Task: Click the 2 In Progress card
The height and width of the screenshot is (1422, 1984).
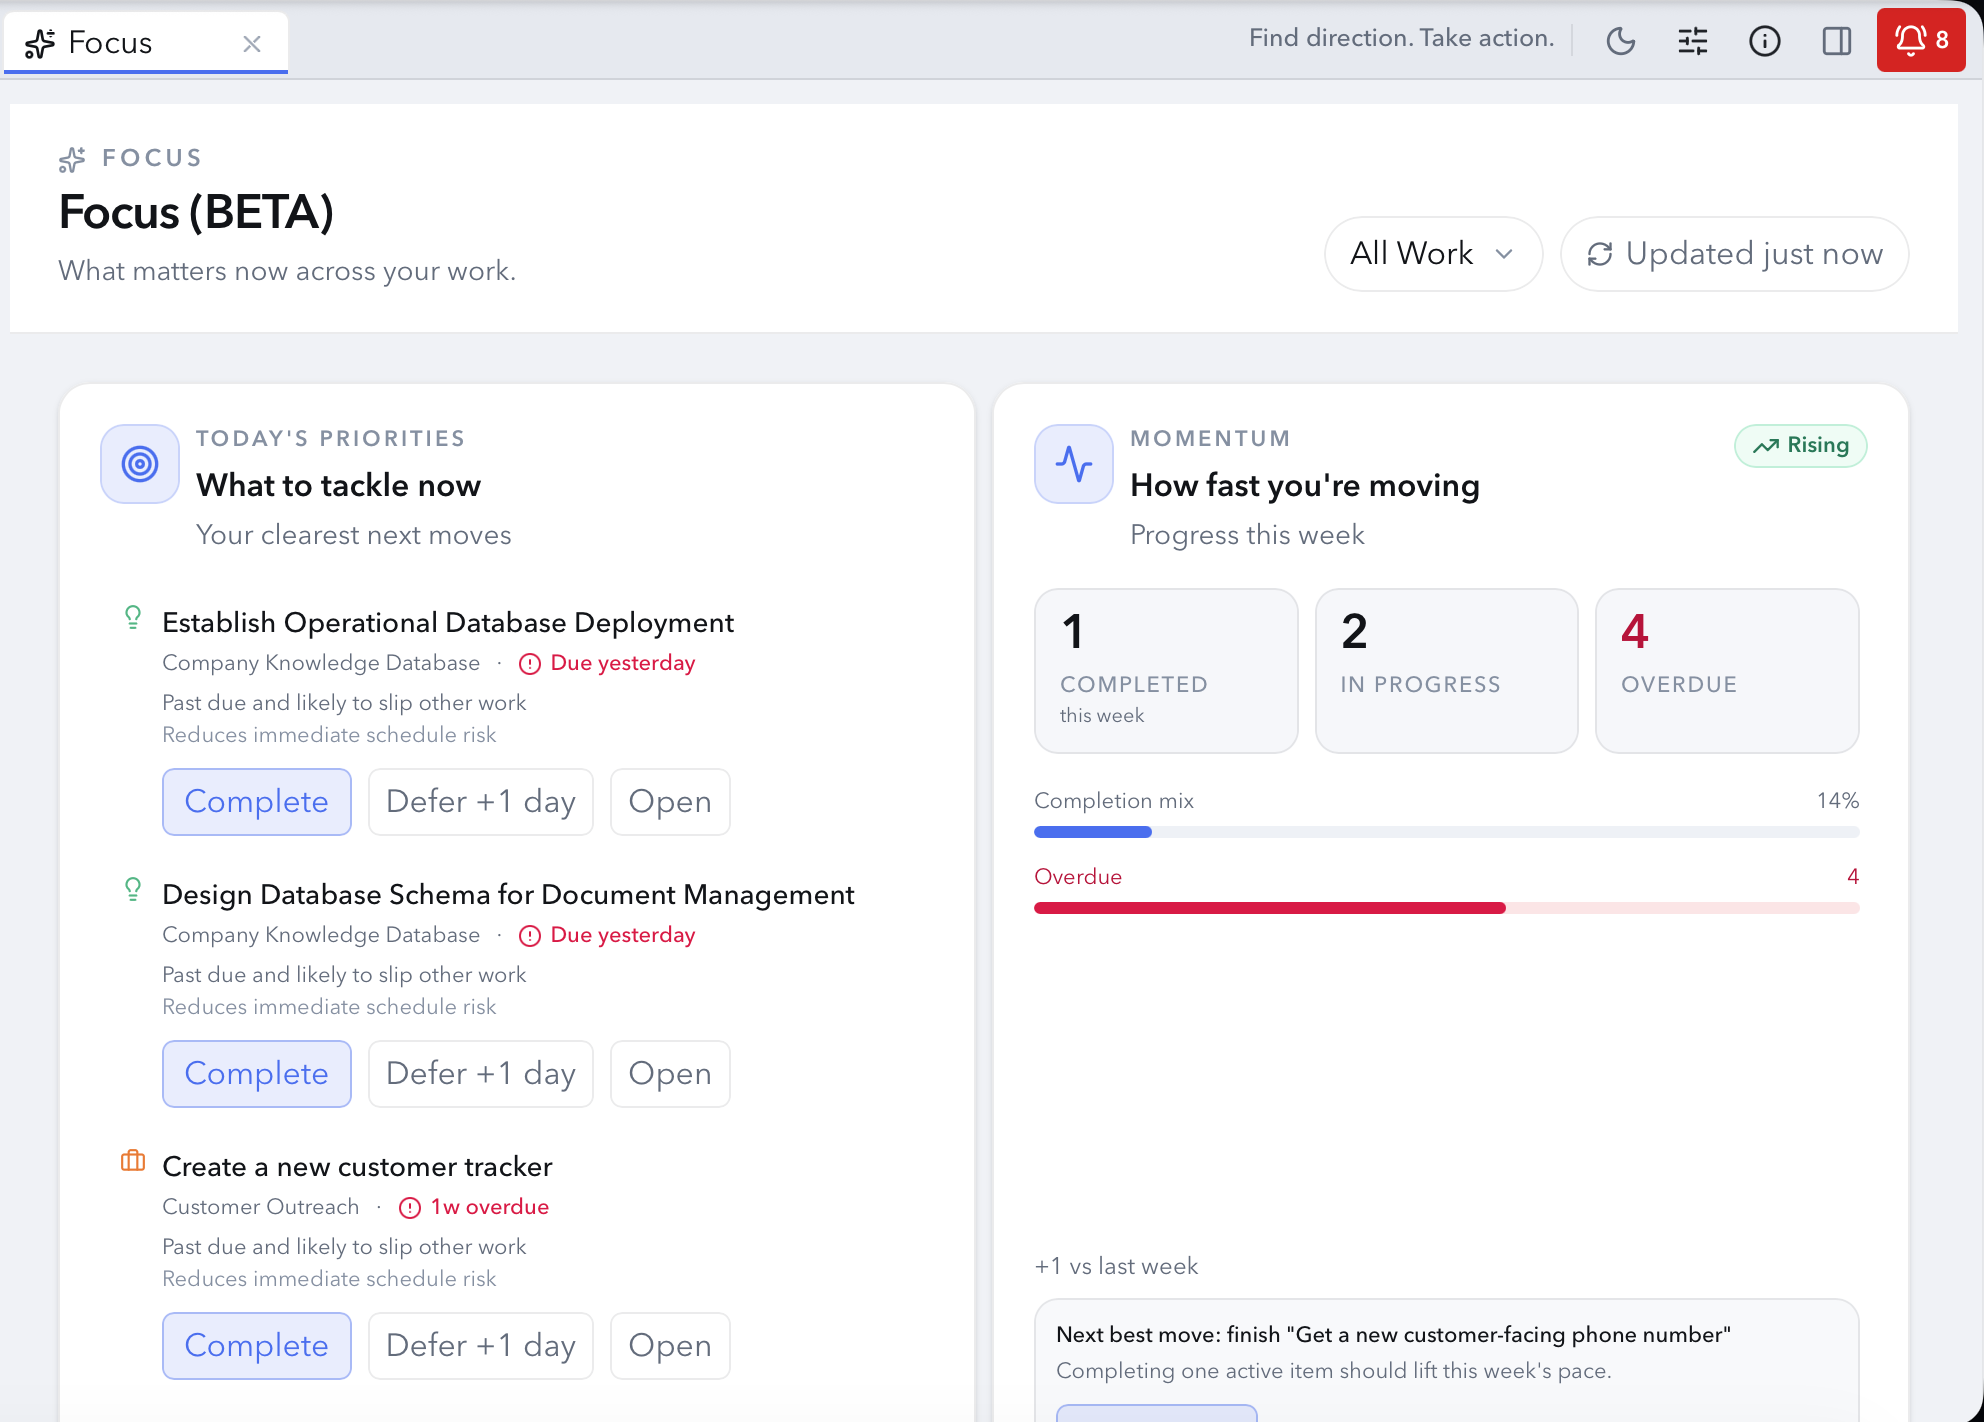Action: pos(1446,671)
